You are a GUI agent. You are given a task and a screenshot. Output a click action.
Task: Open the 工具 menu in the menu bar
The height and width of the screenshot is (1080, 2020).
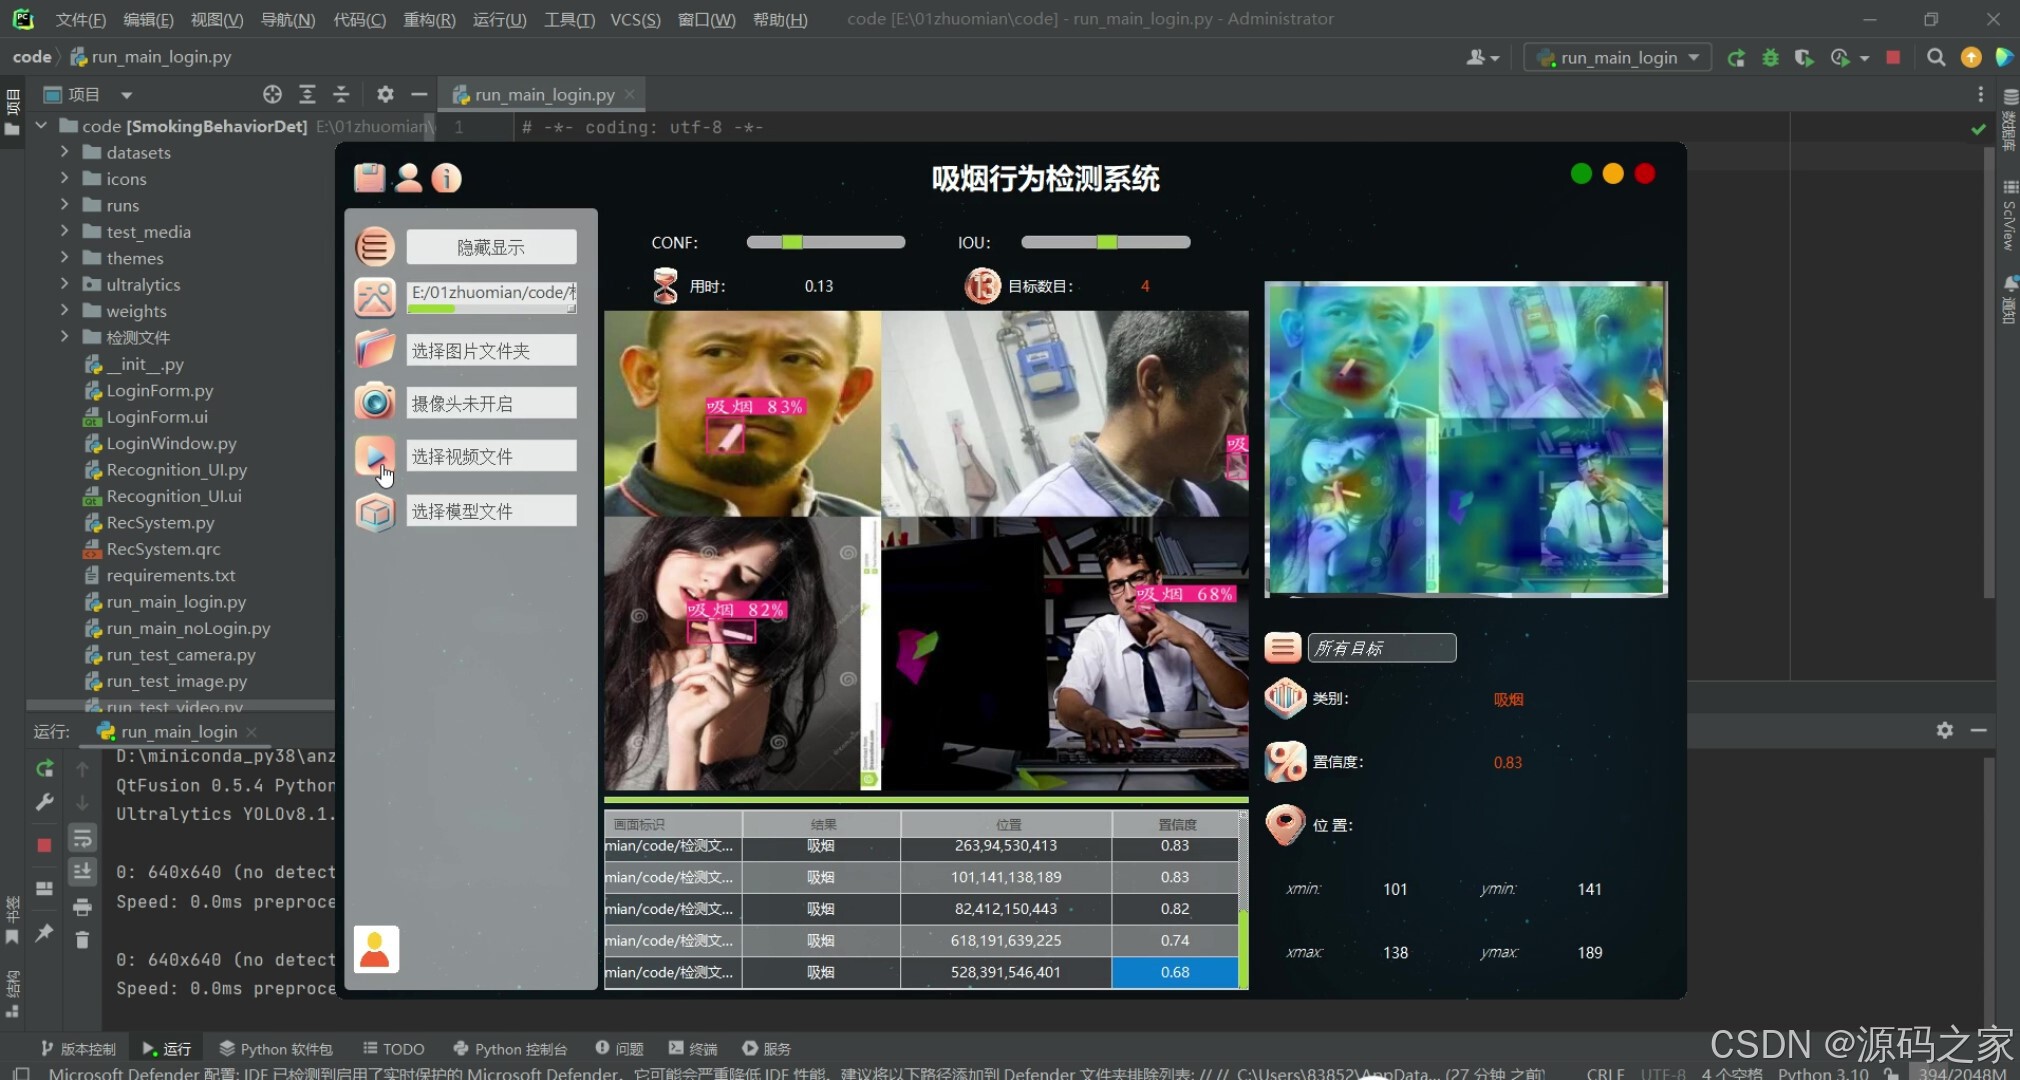pos(568,19)
